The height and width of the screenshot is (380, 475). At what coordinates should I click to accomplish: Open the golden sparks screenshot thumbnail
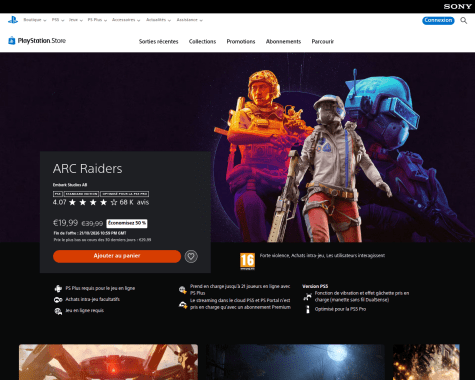[x=426, y=362]
